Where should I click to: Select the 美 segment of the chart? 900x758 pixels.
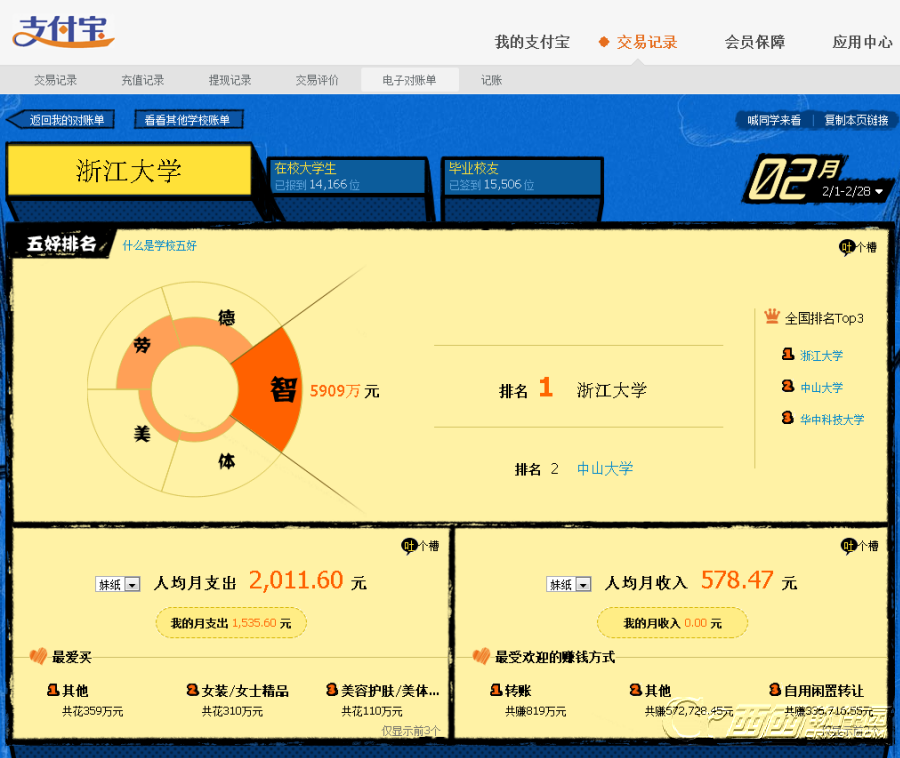[x=141, y=433]
